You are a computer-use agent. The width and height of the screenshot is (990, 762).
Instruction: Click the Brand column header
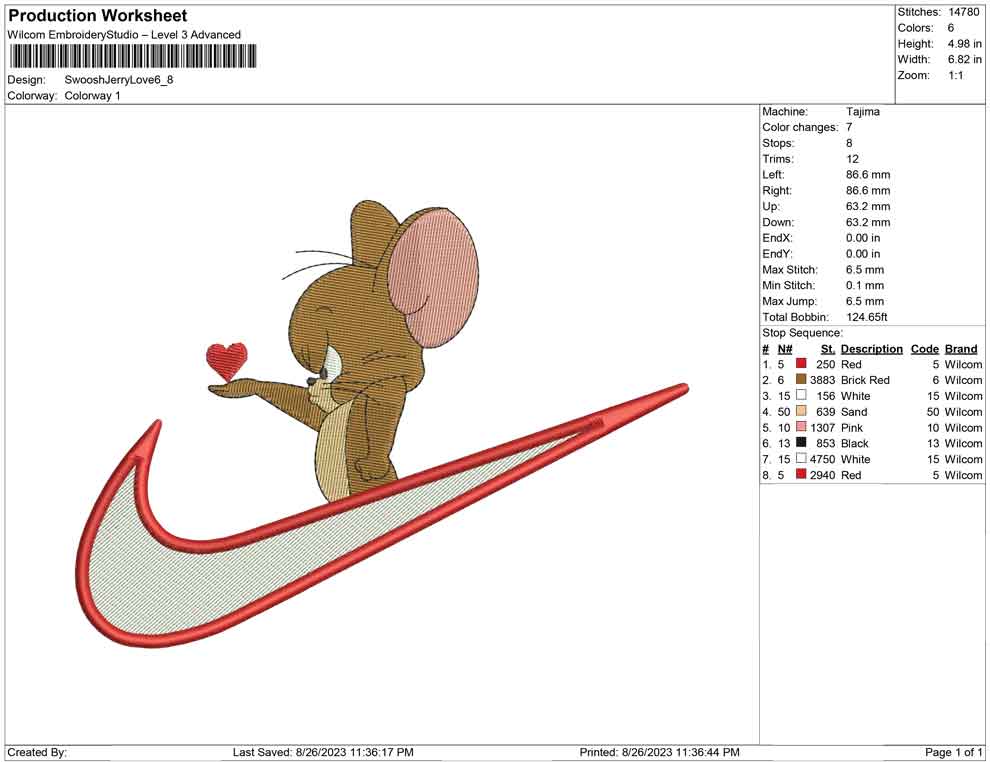(961, 349)
